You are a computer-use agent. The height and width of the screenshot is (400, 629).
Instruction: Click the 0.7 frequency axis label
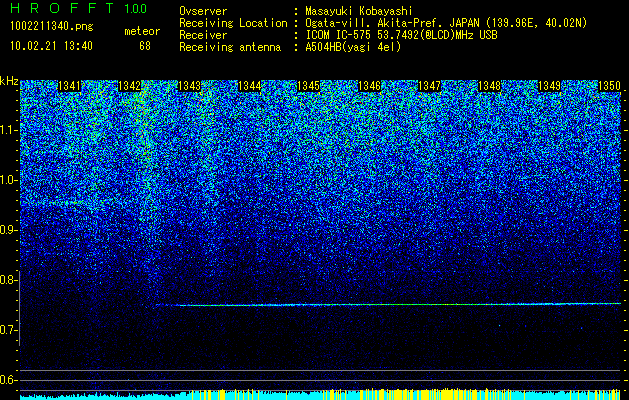point(9,330)
